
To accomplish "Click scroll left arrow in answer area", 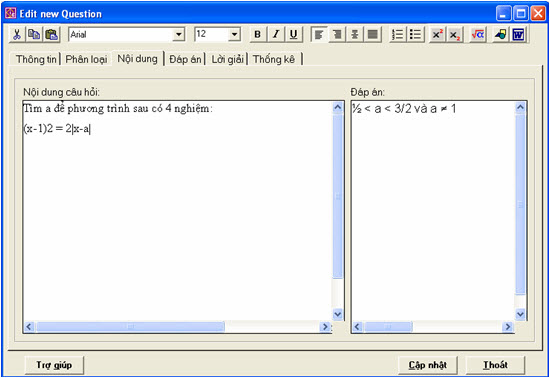I will pos(357,327).
